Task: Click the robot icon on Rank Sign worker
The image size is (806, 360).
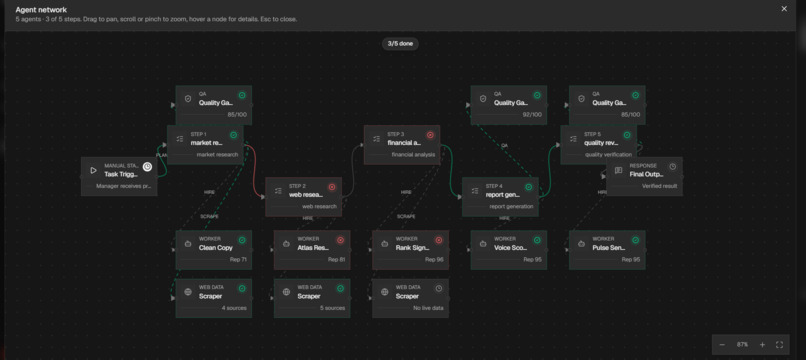Action: [384, 244]
